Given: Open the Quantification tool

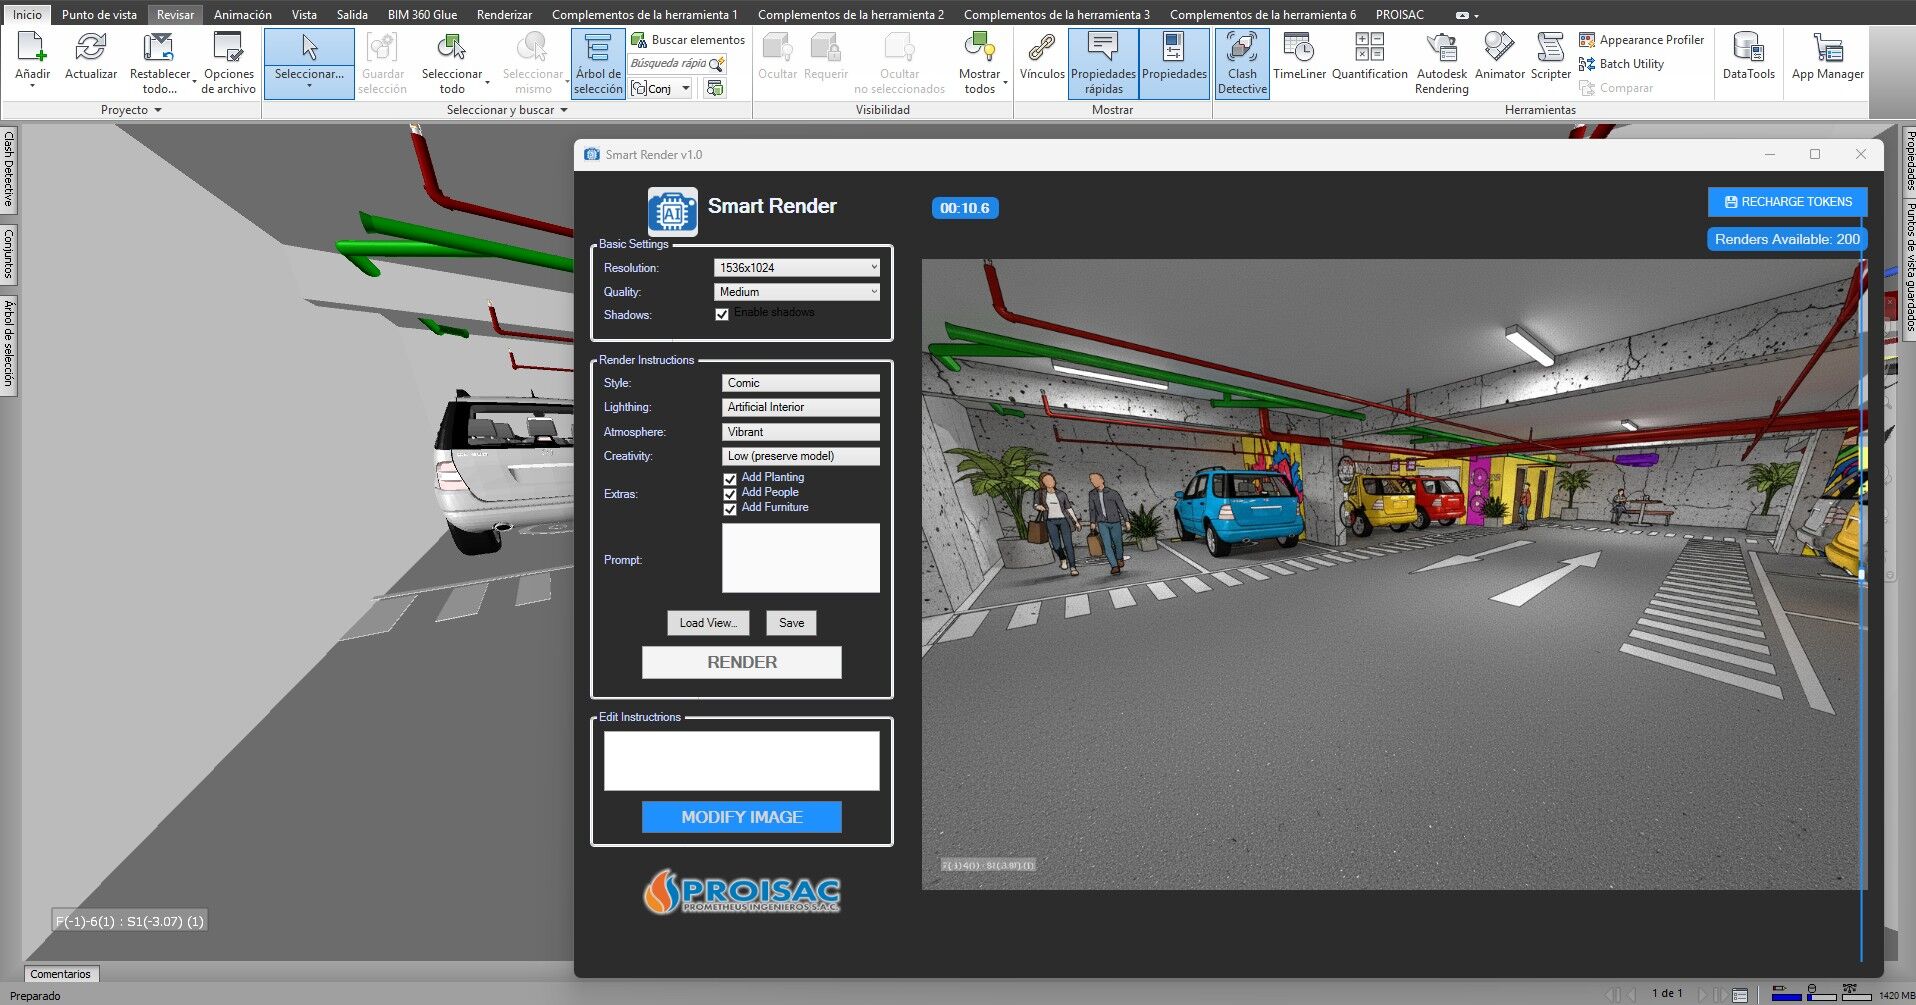Looking at the screenshot, I should (1369, 58).
